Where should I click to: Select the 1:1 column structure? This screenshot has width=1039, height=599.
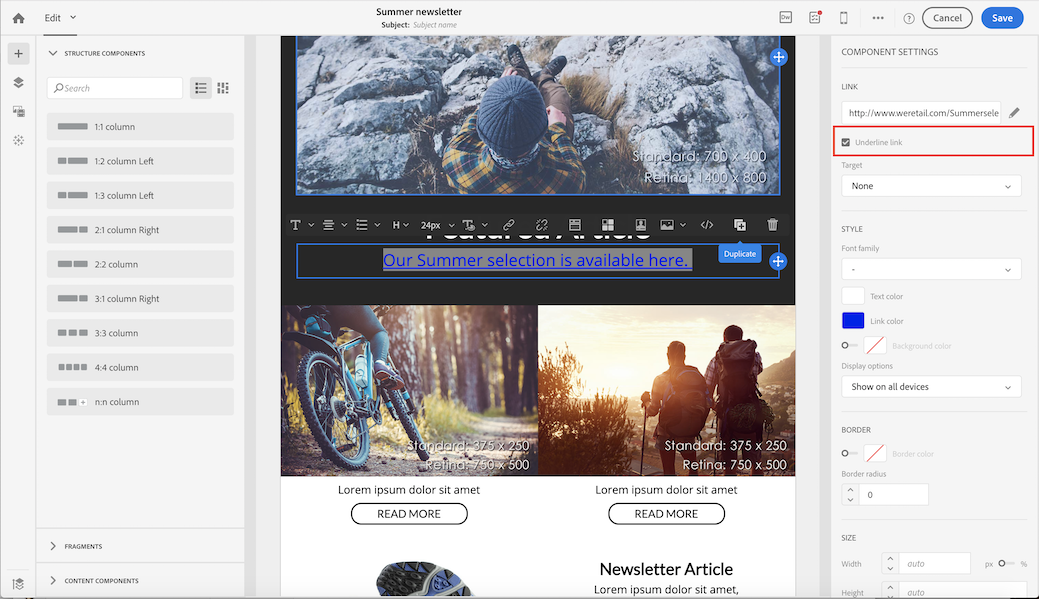pyautogui.click(x=140, y=127)
